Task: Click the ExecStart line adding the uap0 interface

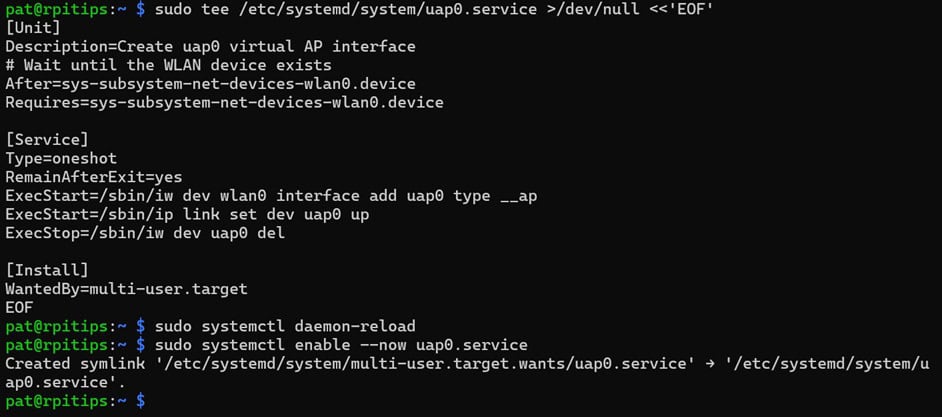Action: click(271, 196)
